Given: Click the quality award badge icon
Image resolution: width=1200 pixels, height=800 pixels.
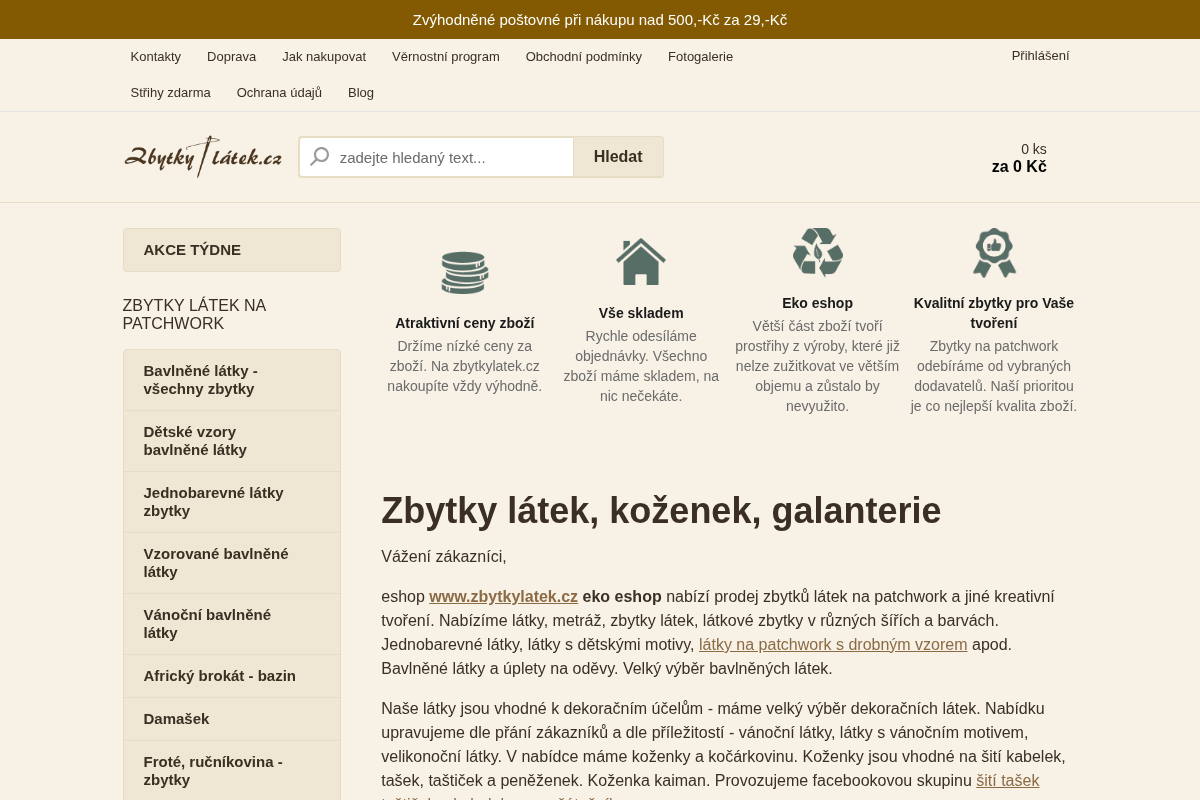Looking at the screenshot, I should pyautogui.click(x=994, y=253).
